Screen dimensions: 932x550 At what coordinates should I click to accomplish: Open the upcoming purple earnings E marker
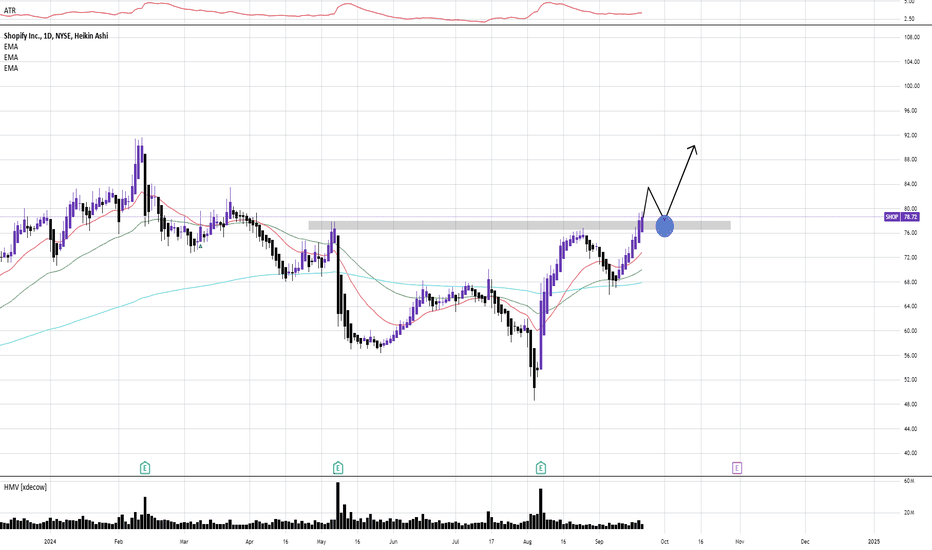737,468
